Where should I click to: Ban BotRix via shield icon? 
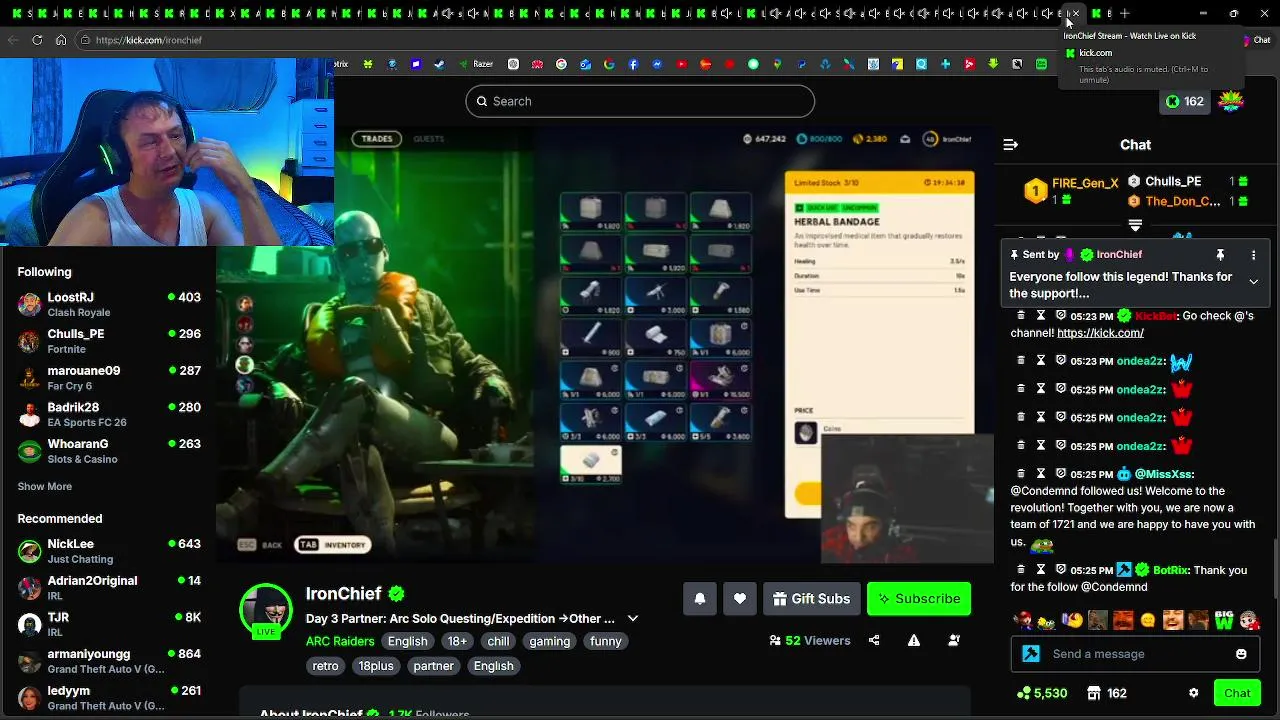(1061, 570)
